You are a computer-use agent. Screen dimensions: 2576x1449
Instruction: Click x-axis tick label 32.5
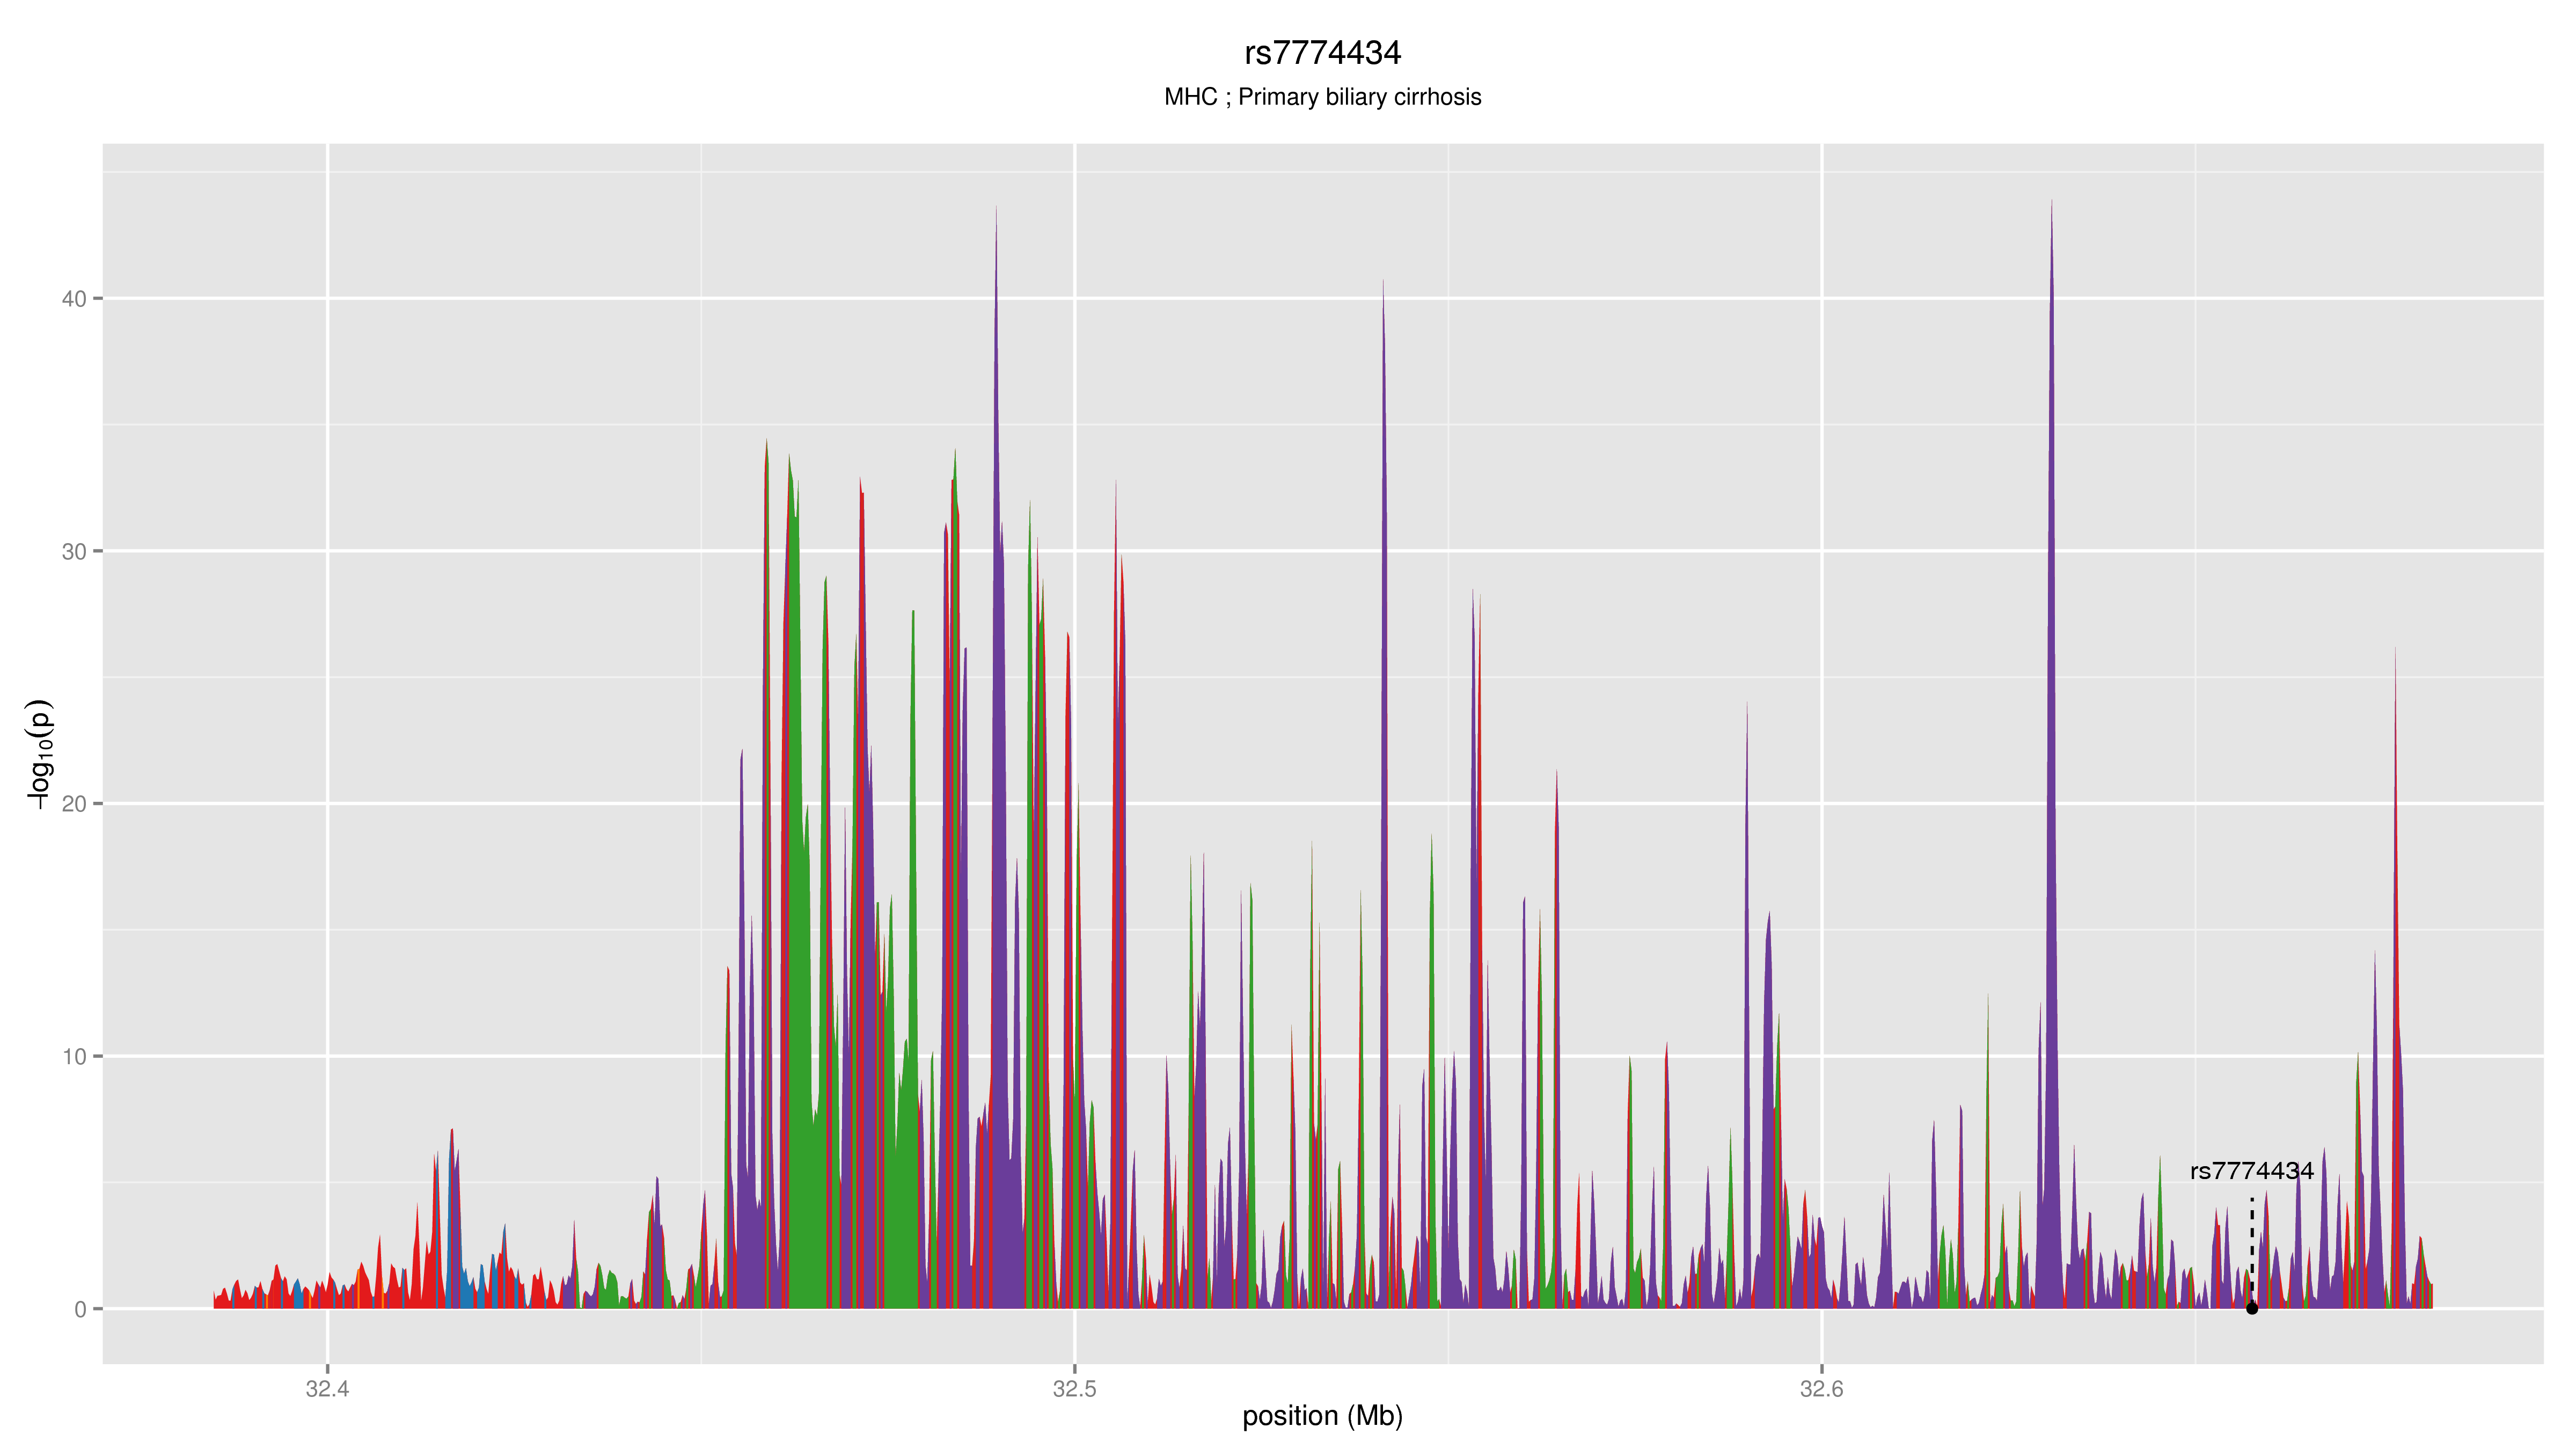1074,1389
